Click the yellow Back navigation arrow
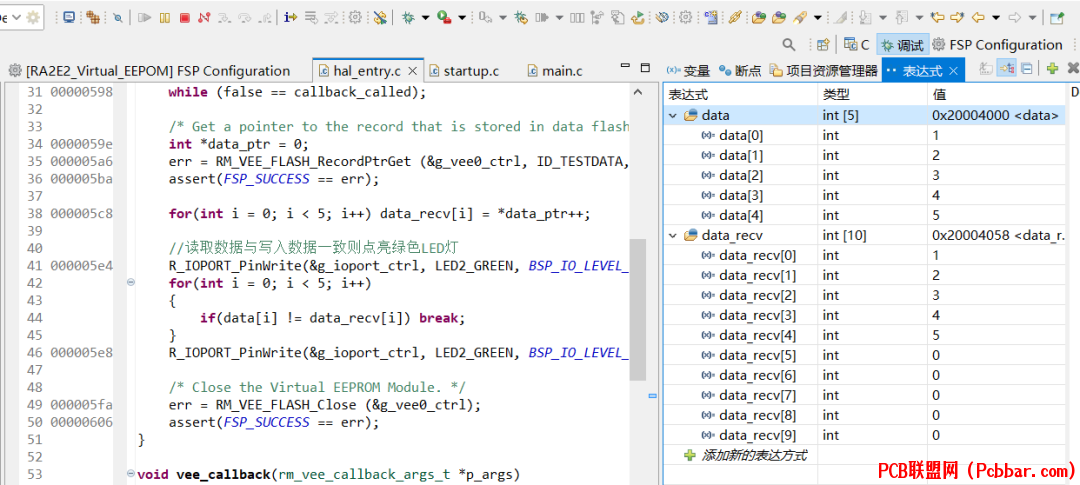The image size is (1080, 485). coord(977,18)
